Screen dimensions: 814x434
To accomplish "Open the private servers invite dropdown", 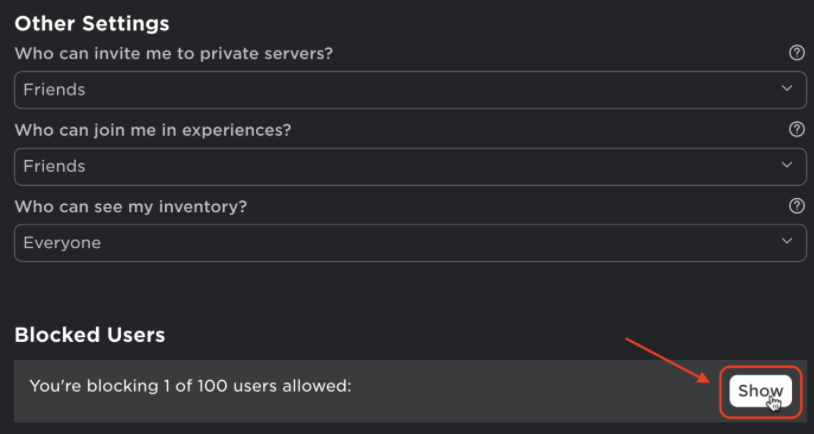I will 410,90.
